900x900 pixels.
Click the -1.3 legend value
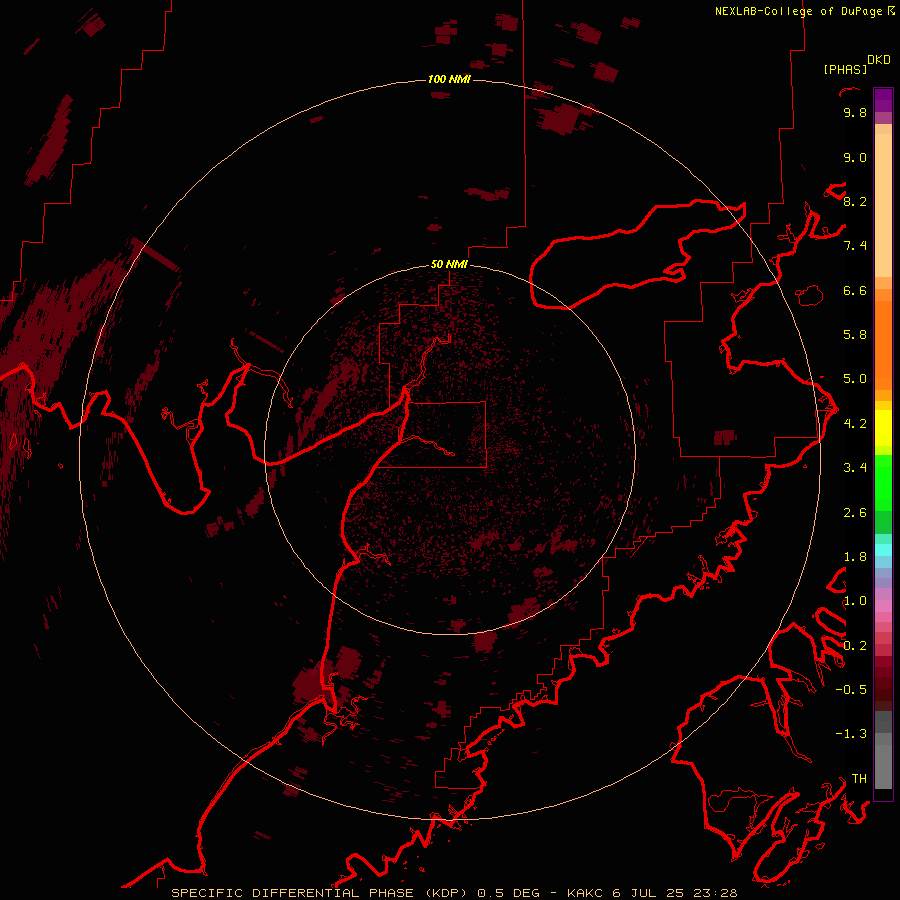851,734
